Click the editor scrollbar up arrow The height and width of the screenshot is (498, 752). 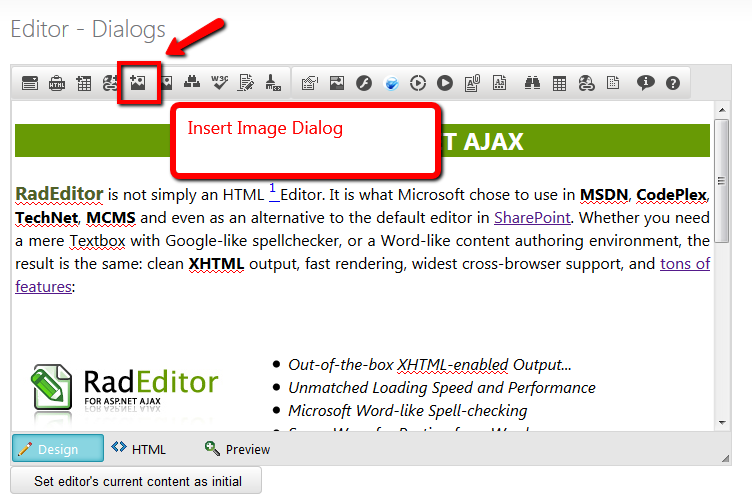722,110
